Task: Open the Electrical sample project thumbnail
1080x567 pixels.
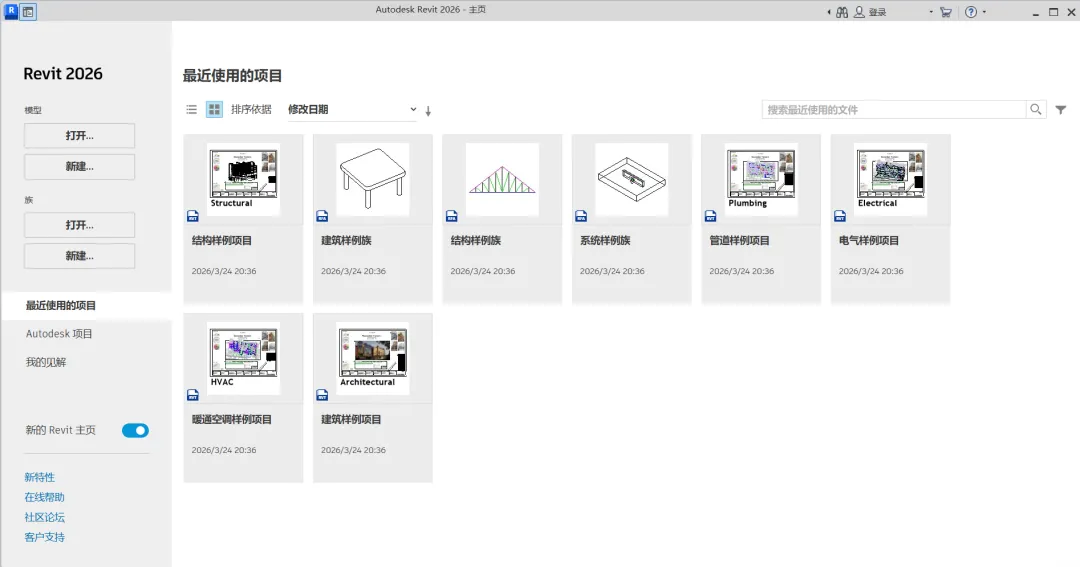Action: pyautogui.click(x=891, y=179)
